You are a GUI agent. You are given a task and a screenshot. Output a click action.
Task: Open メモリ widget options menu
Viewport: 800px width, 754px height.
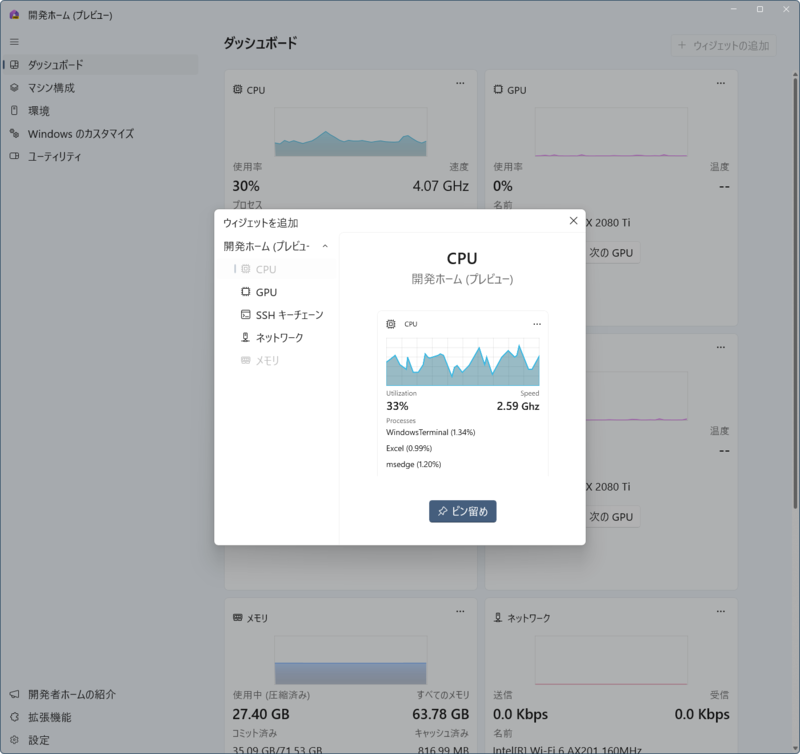point(460,611)
